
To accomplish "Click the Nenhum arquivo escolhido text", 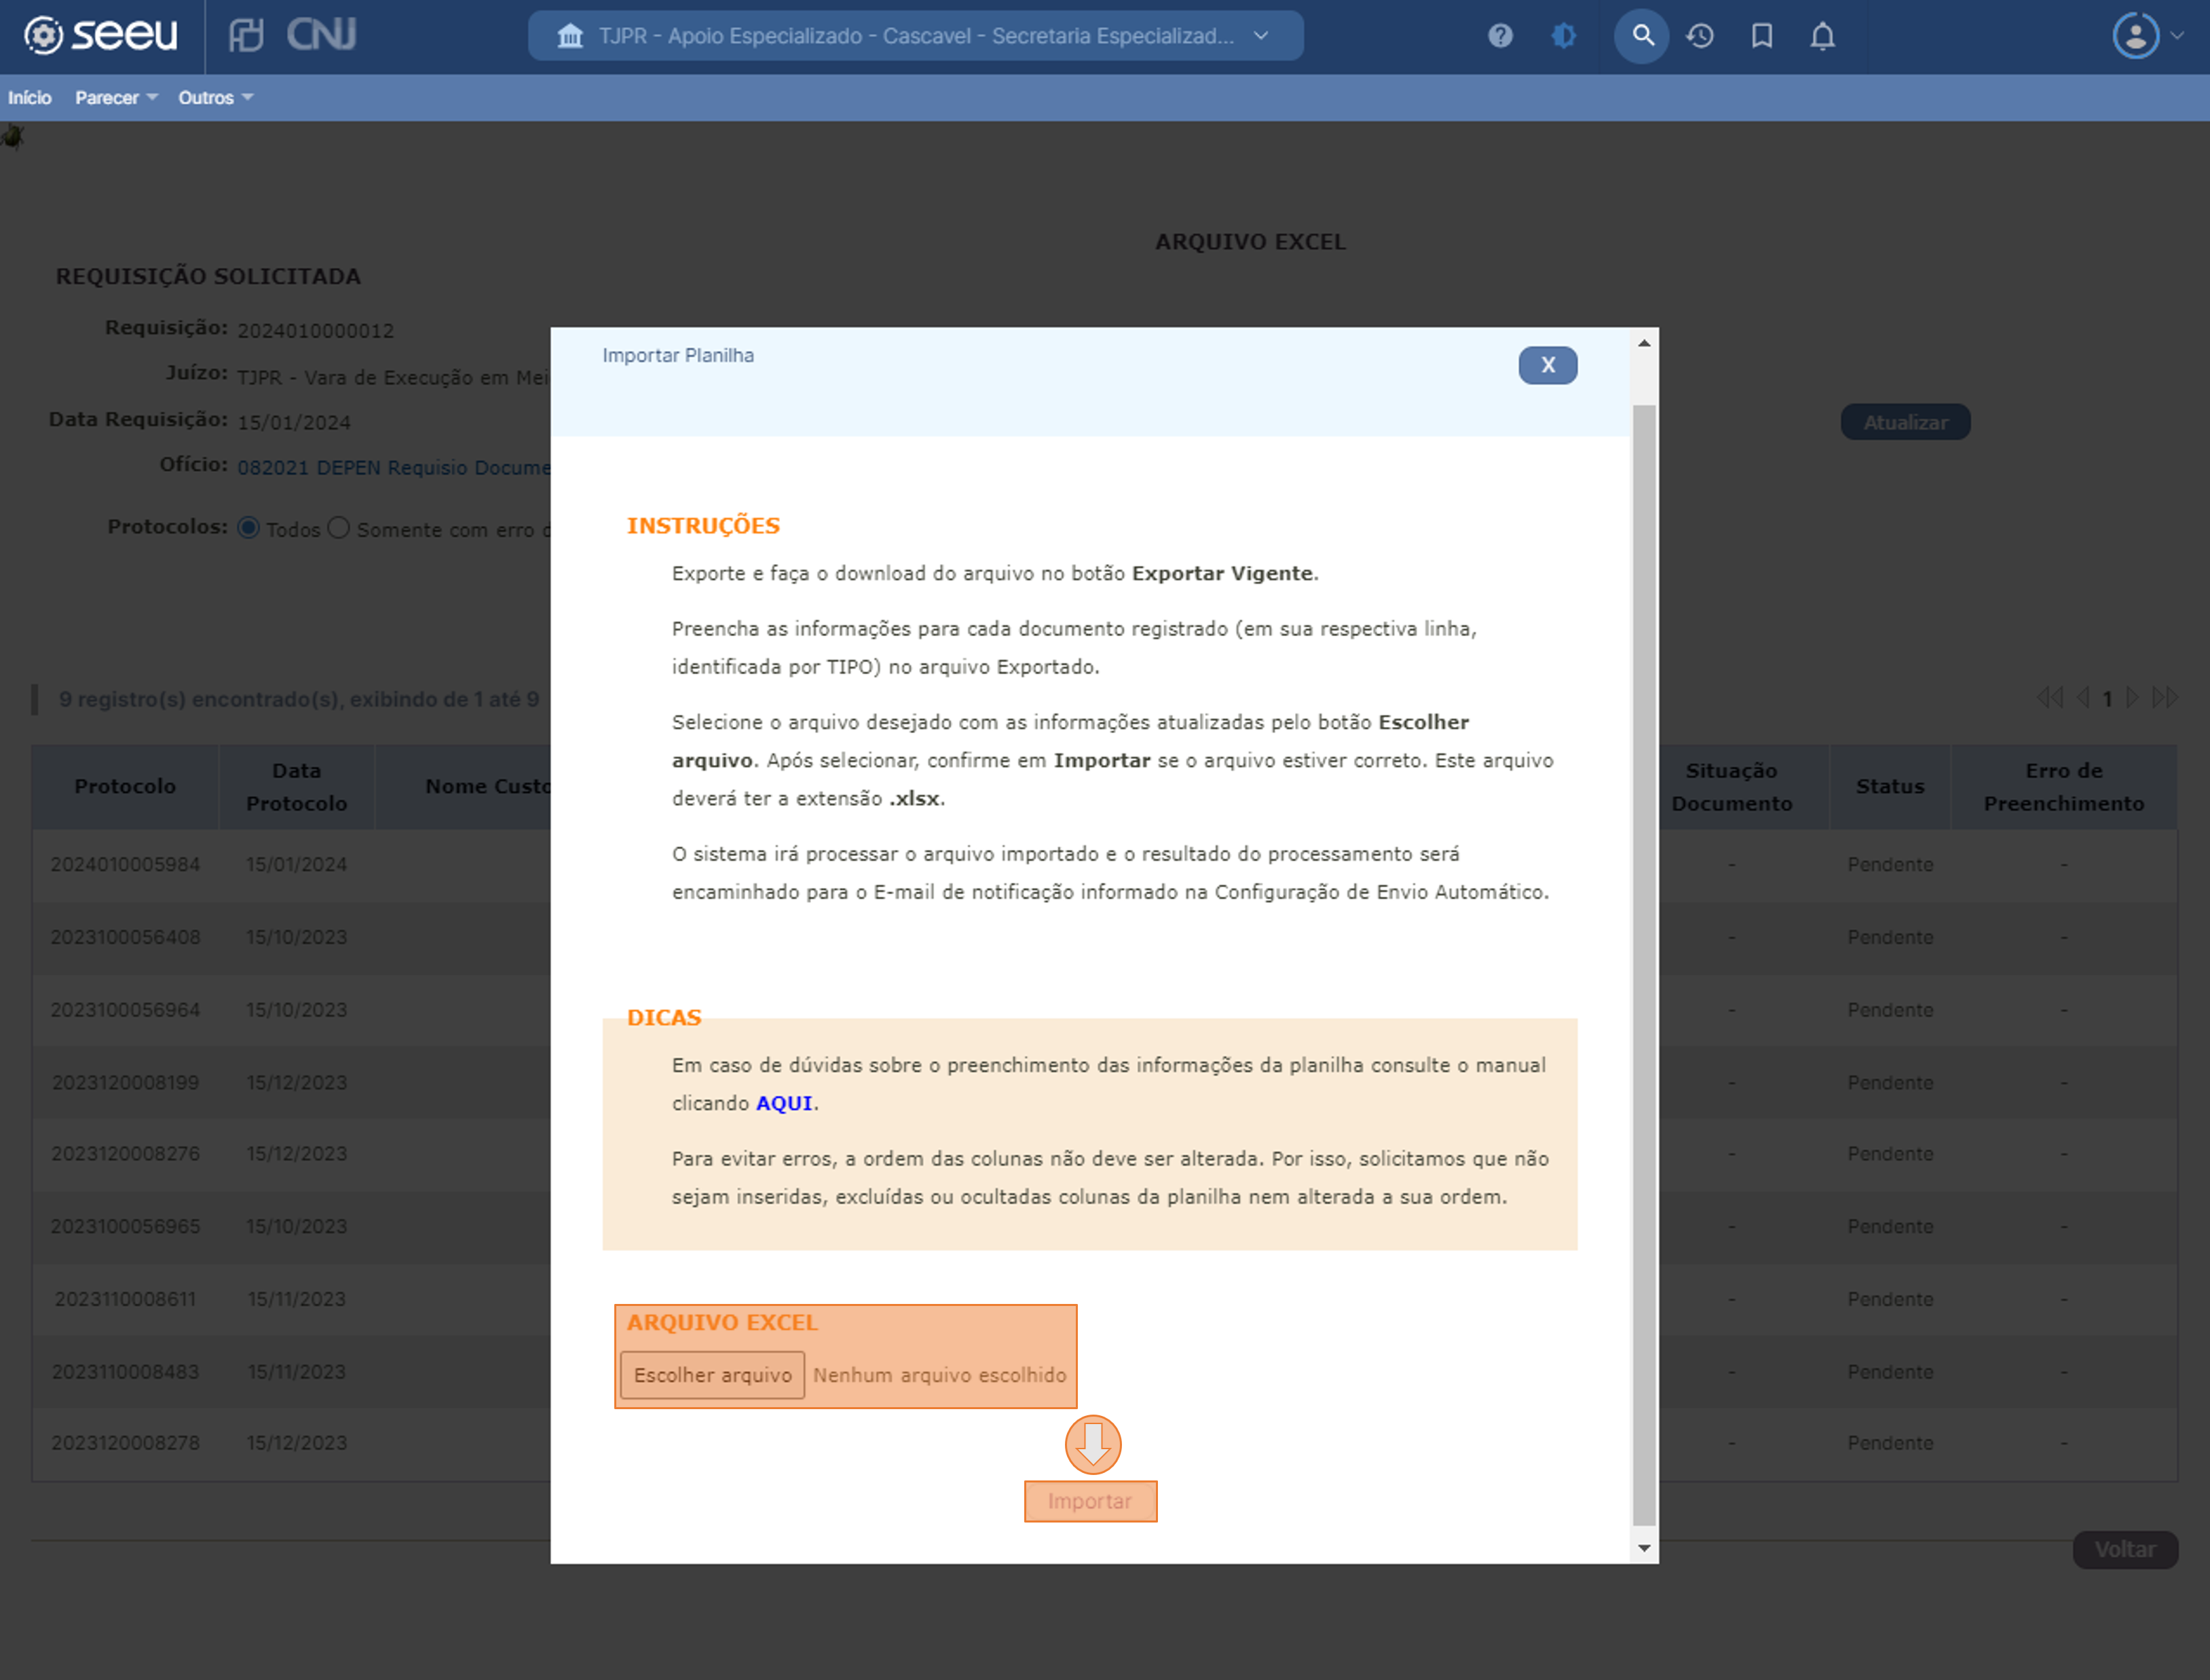I will (939, 1375).
